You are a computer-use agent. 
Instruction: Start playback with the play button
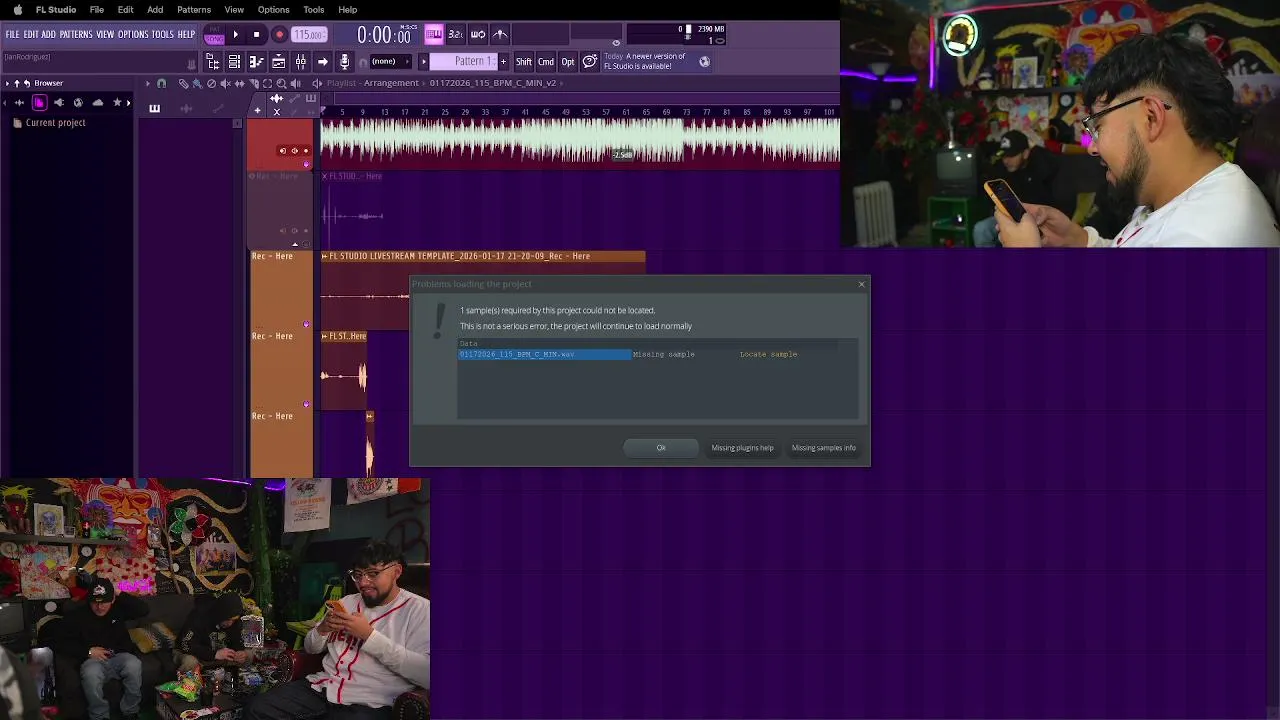pos(235,34)
